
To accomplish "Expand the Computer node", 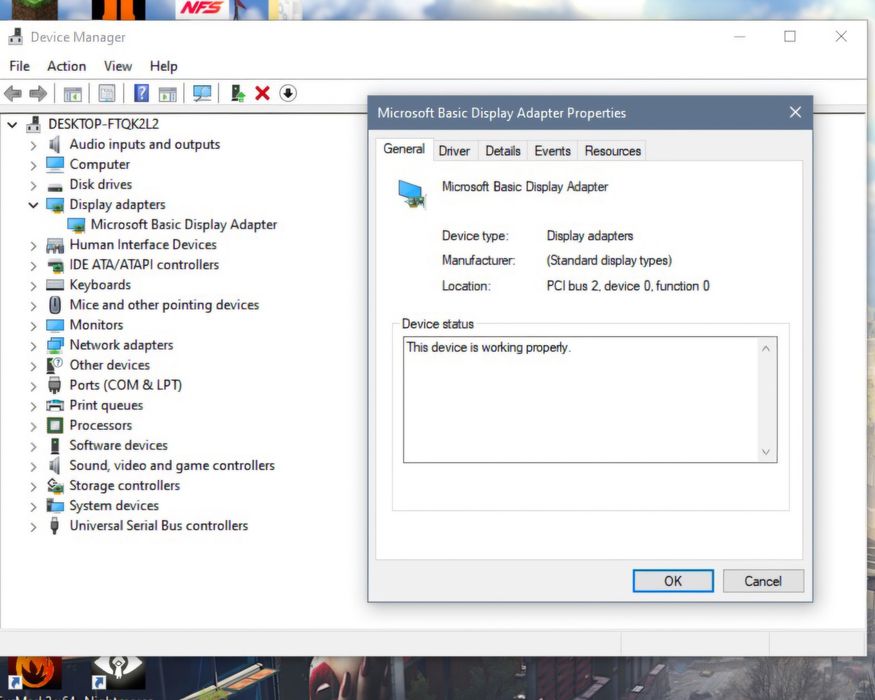I will (x=33, y=165).
